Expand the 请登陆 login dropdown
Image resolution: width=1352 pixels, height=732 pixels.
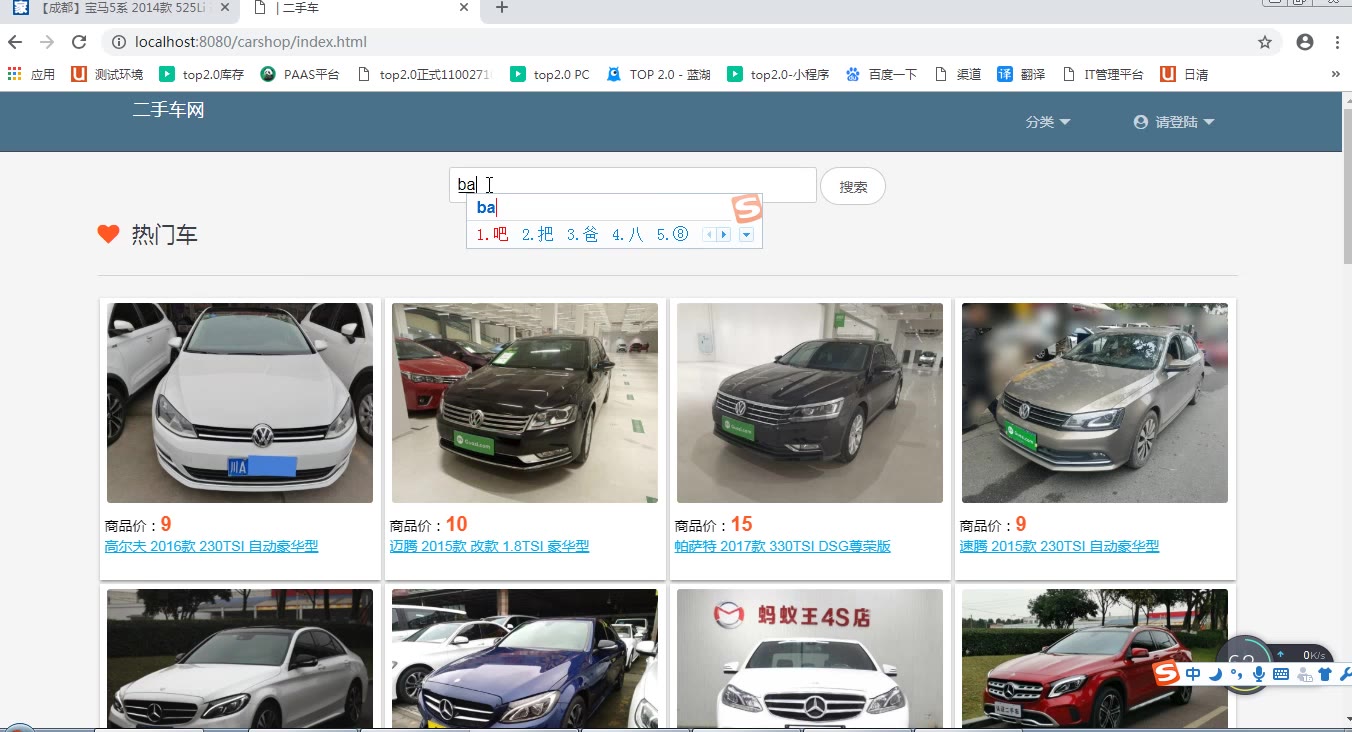[1174, 122]
